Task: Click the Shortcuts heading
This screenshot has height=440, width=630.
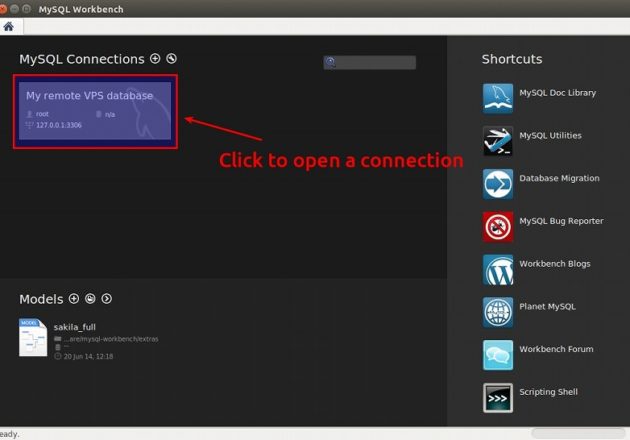Action: [512, 59]
